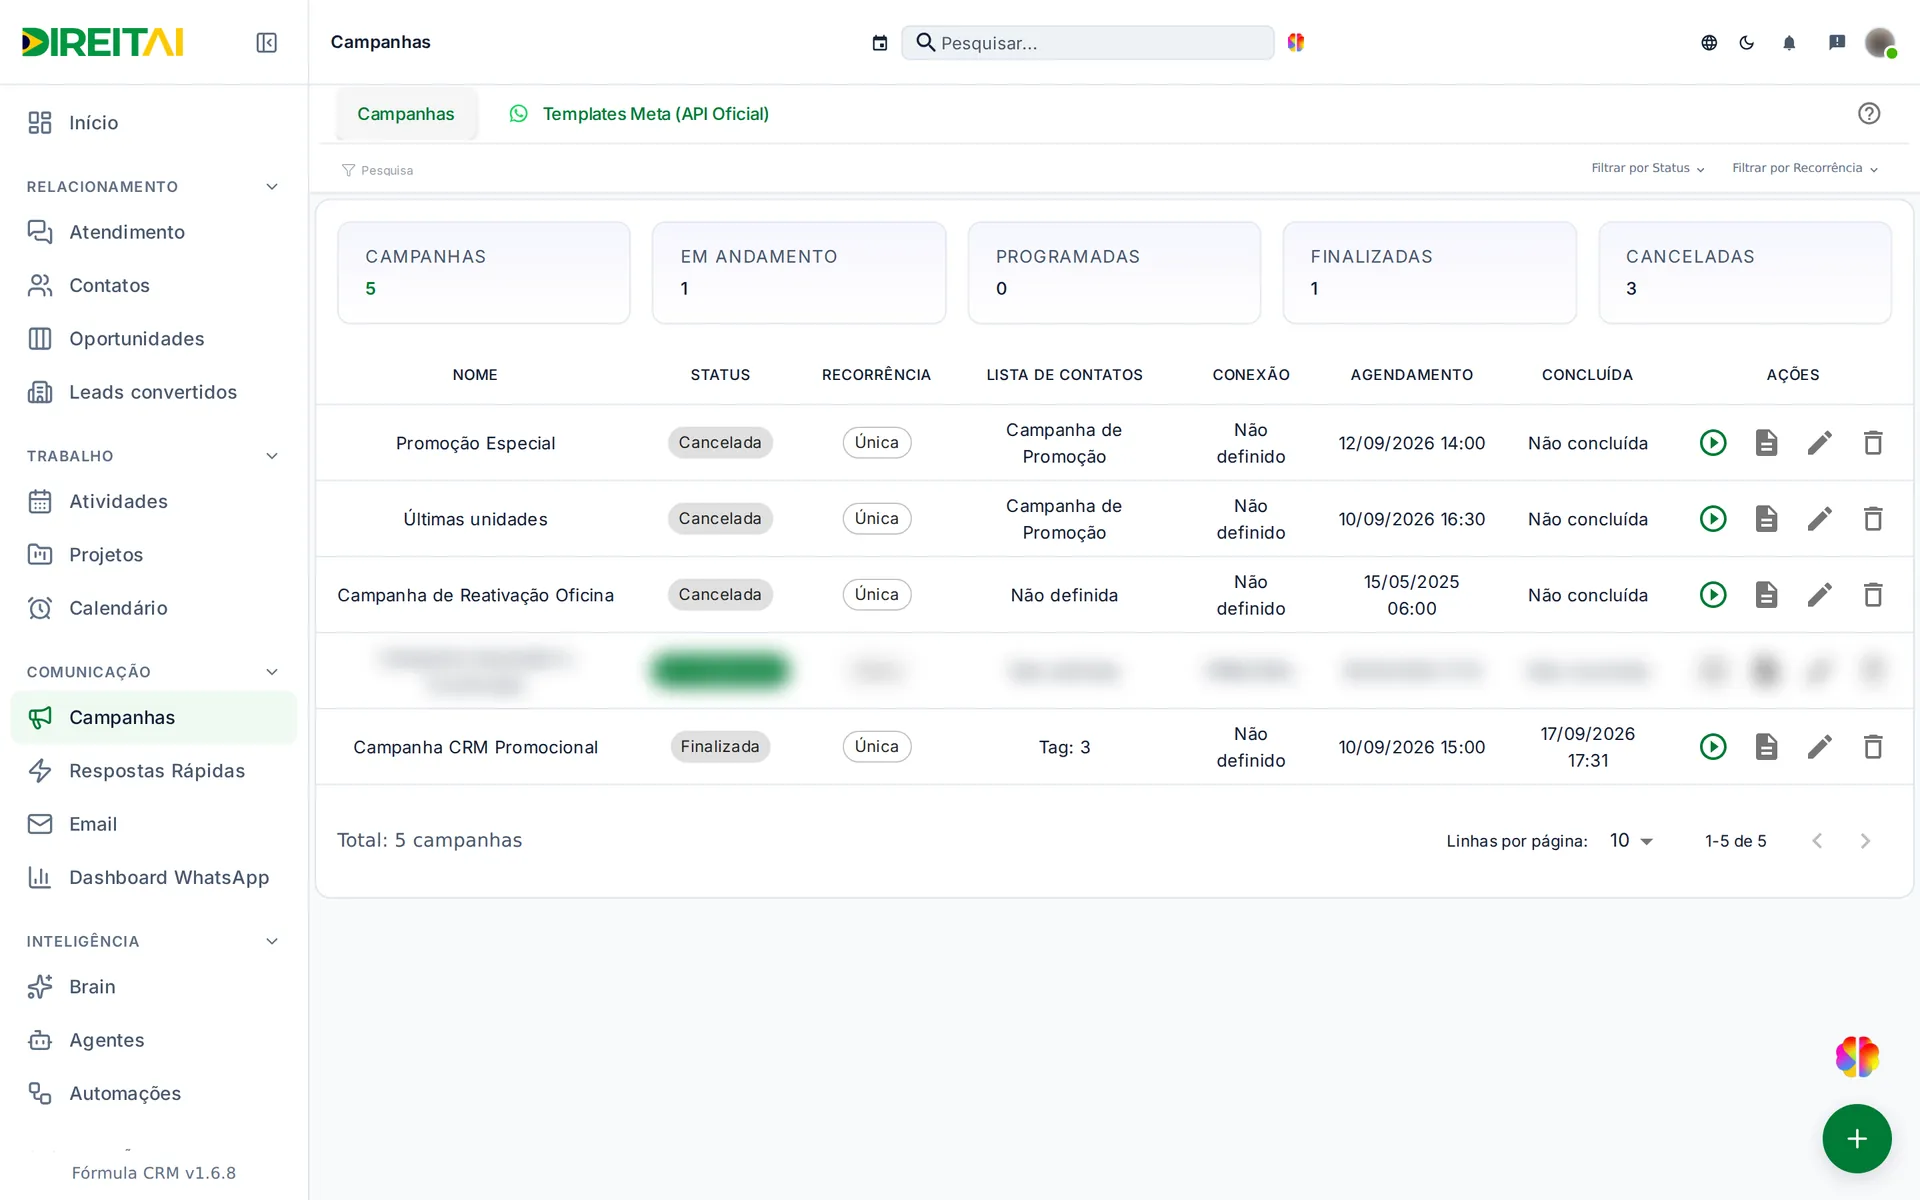Collapse the Trabalho sidebar section
The height and width of the screenshot is (1200, 1920).
(272, 456)
